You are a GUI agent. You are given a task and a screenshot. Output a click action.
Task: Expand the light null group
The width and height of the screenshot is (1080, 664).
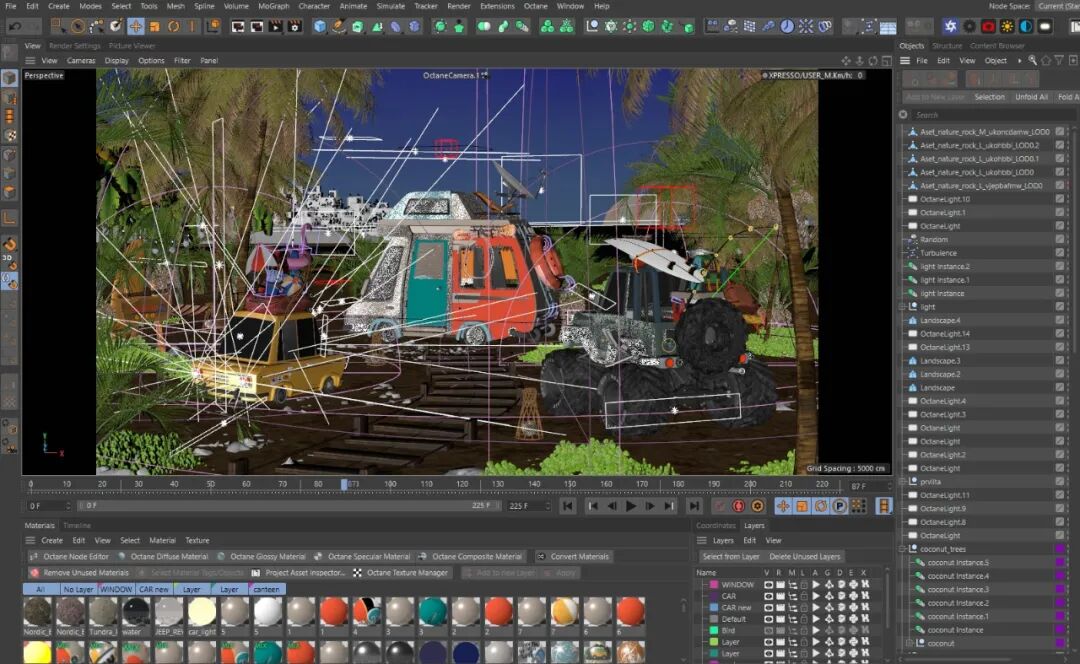902,307
